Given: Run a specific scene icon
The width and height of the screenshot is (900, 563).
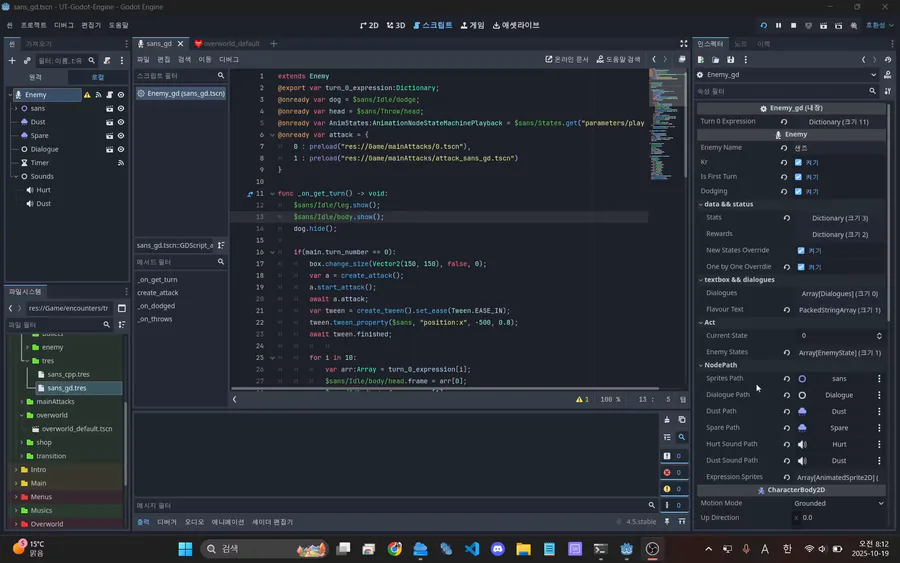Looking at the screenshot, I should [839, 25].
